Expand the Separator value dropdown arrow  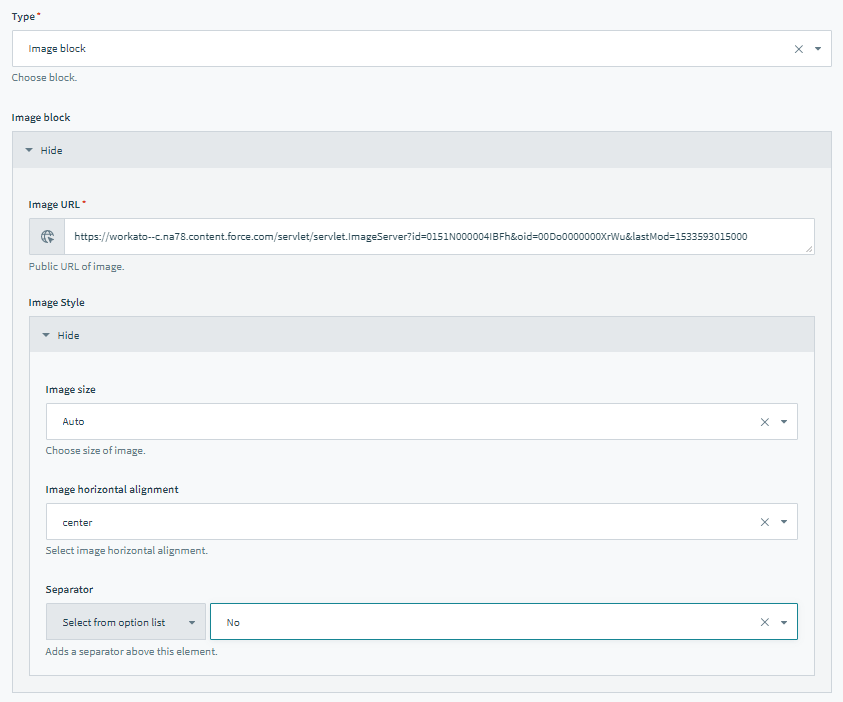[784, 622]
